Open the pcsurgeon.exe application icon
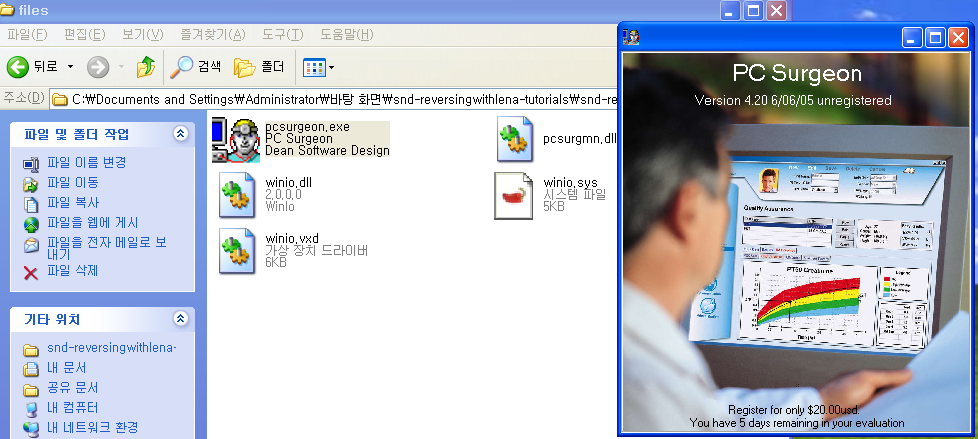The image size is (978, 439). coord(236,139)
